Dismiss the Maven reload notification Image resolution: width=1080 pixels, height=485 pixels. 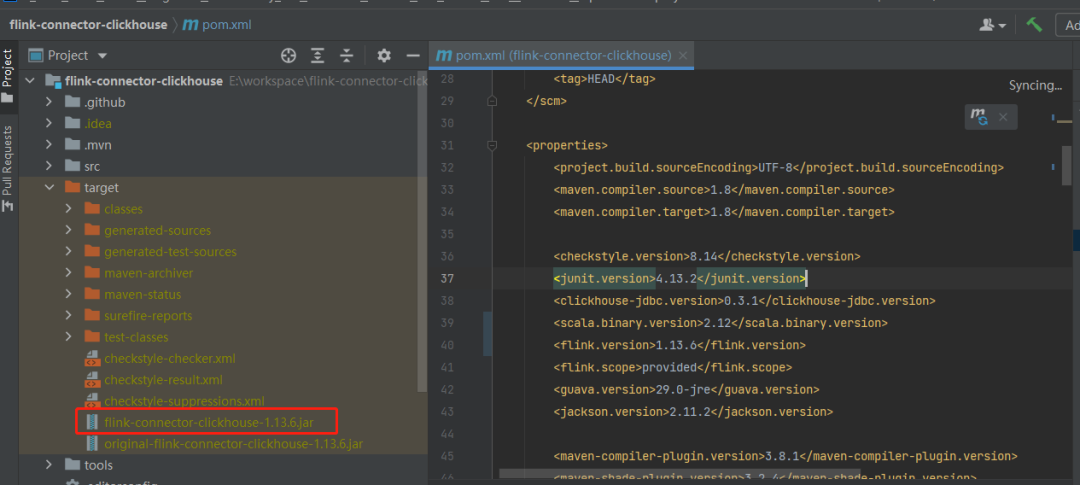tap(1003, 117)
